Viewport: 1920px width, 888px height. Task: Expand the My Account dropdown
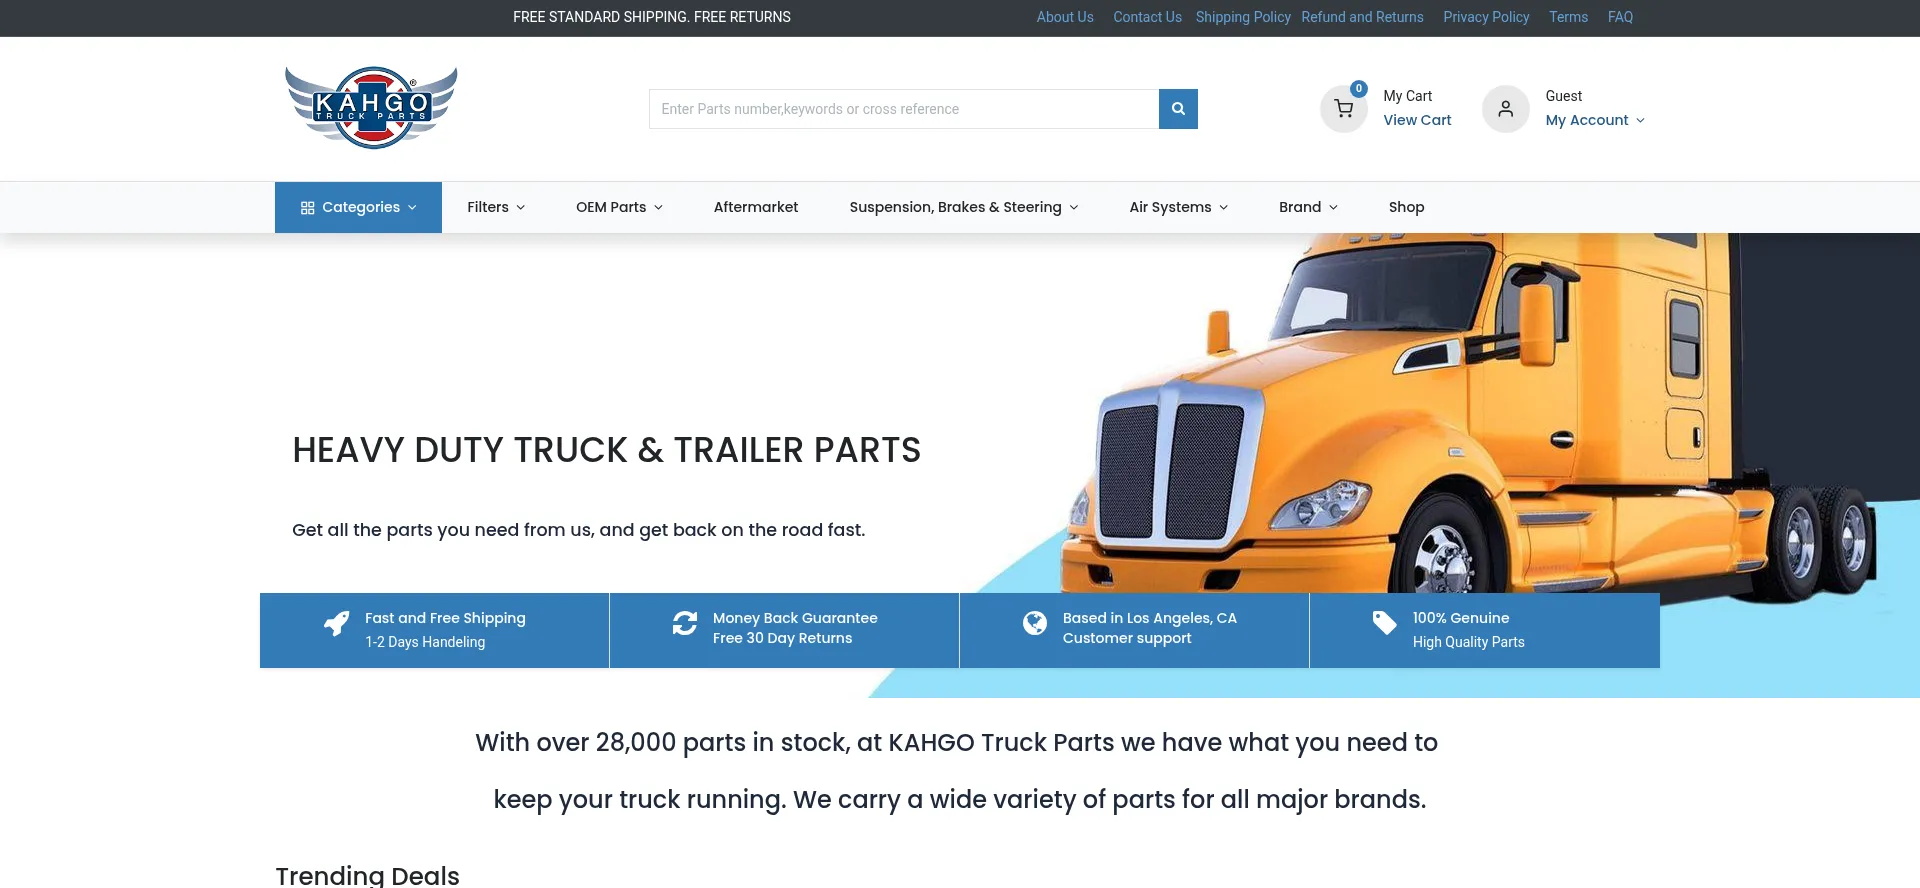click(1595, 120)
